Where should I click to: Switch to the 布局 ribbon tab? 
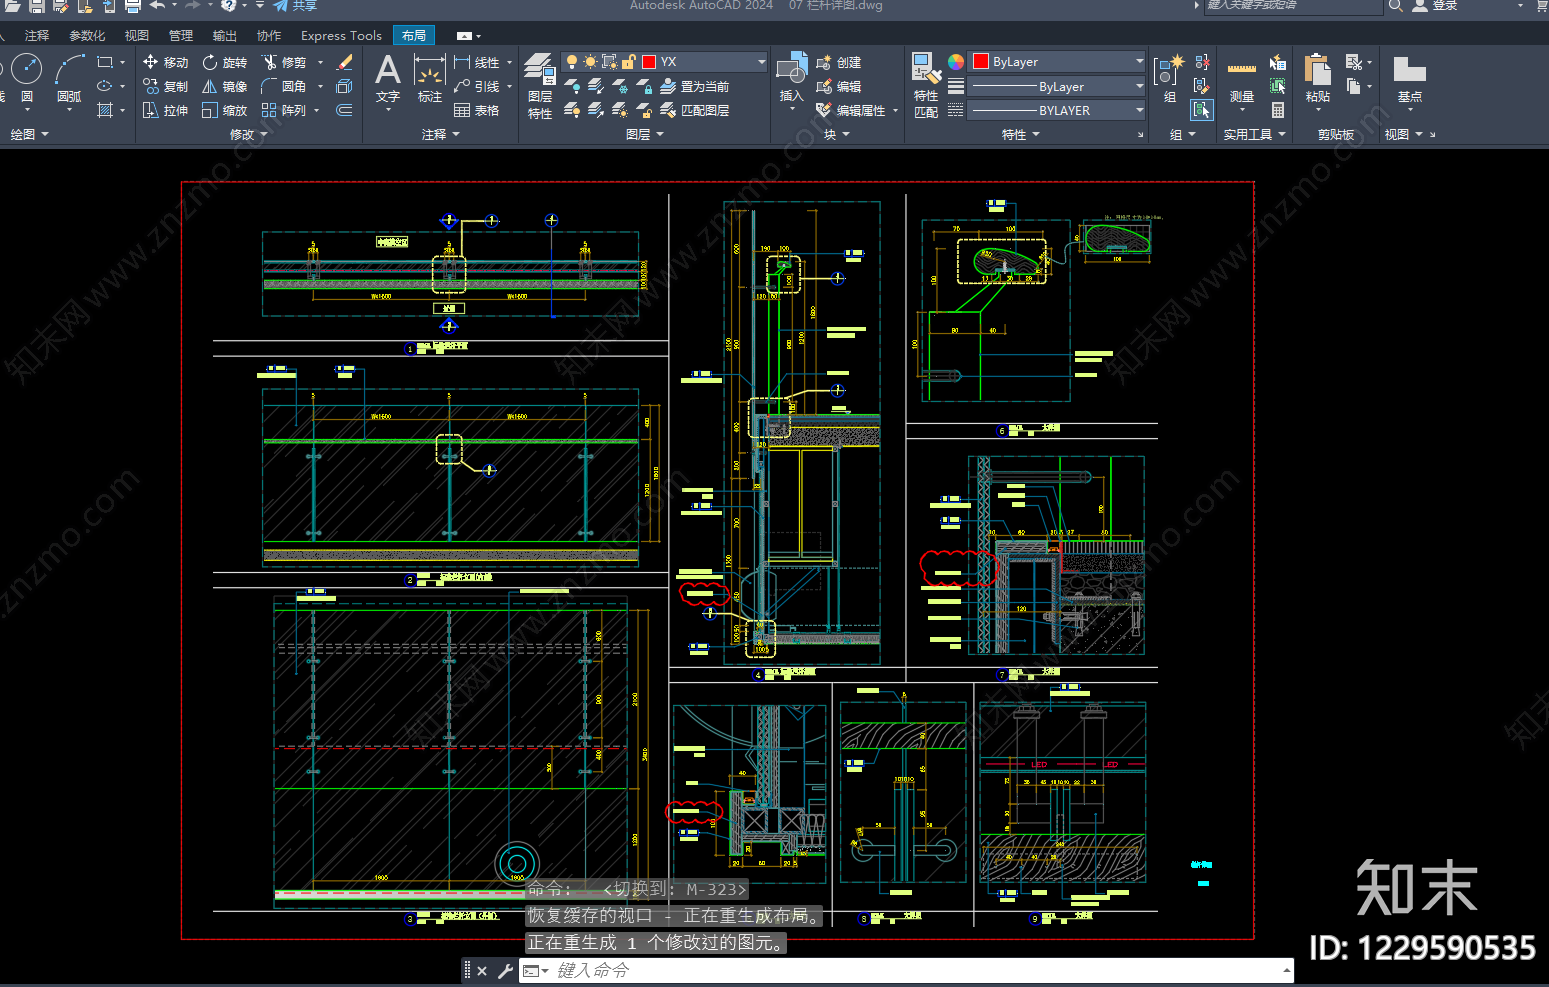[414, 35]
